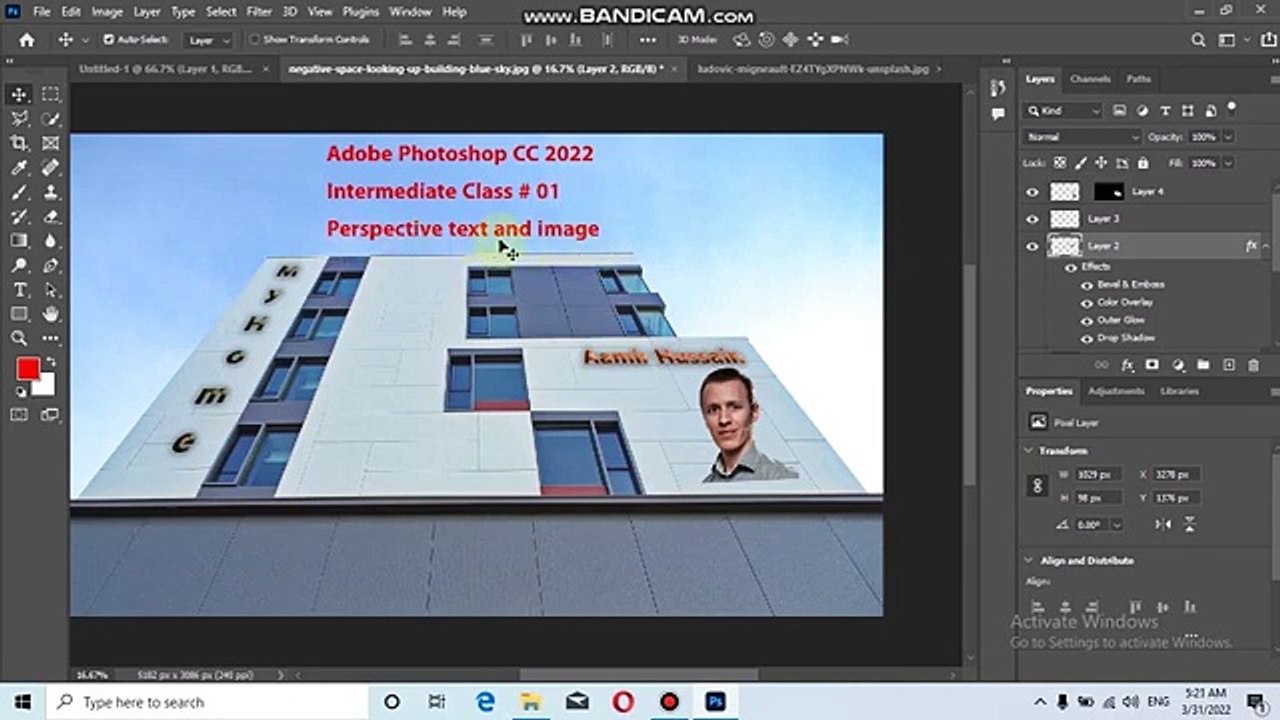Select the Zoom tool in toolbar
1280x720 pixels.
19,339
